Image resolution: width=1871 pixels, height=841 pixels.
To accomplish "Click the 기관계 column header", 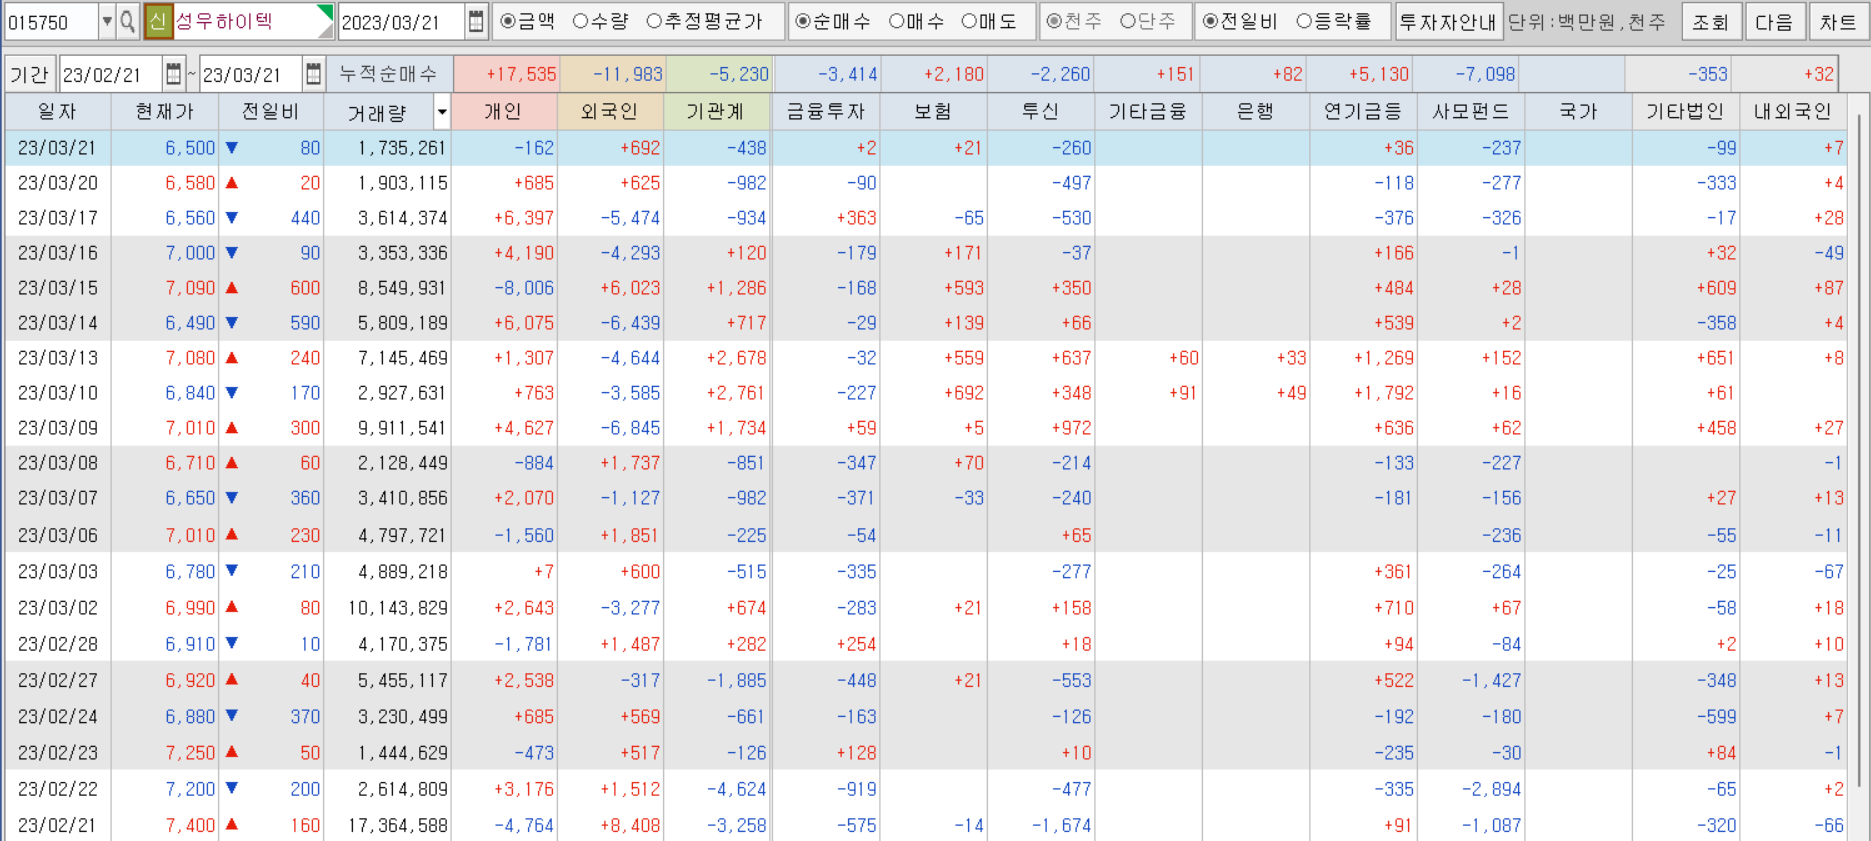I will [715, 112].
